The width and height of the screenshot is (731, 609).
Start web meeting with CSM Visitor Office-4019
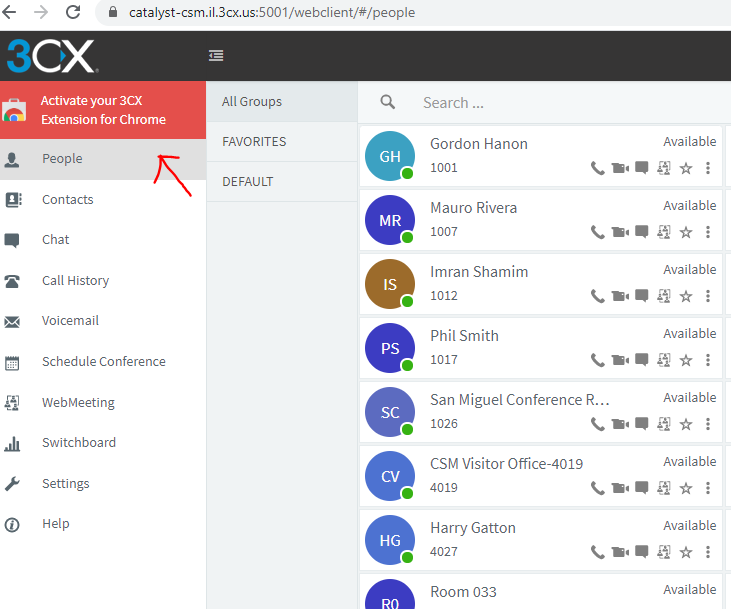(664, 488)
